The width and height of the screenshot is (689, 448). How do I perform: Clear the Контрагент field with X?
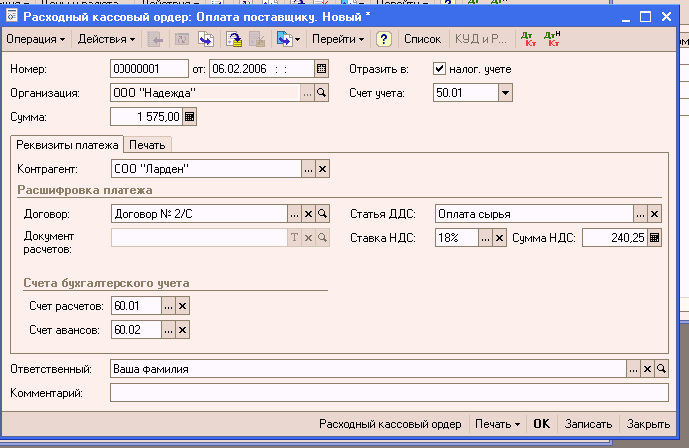[x=322, y=168]
